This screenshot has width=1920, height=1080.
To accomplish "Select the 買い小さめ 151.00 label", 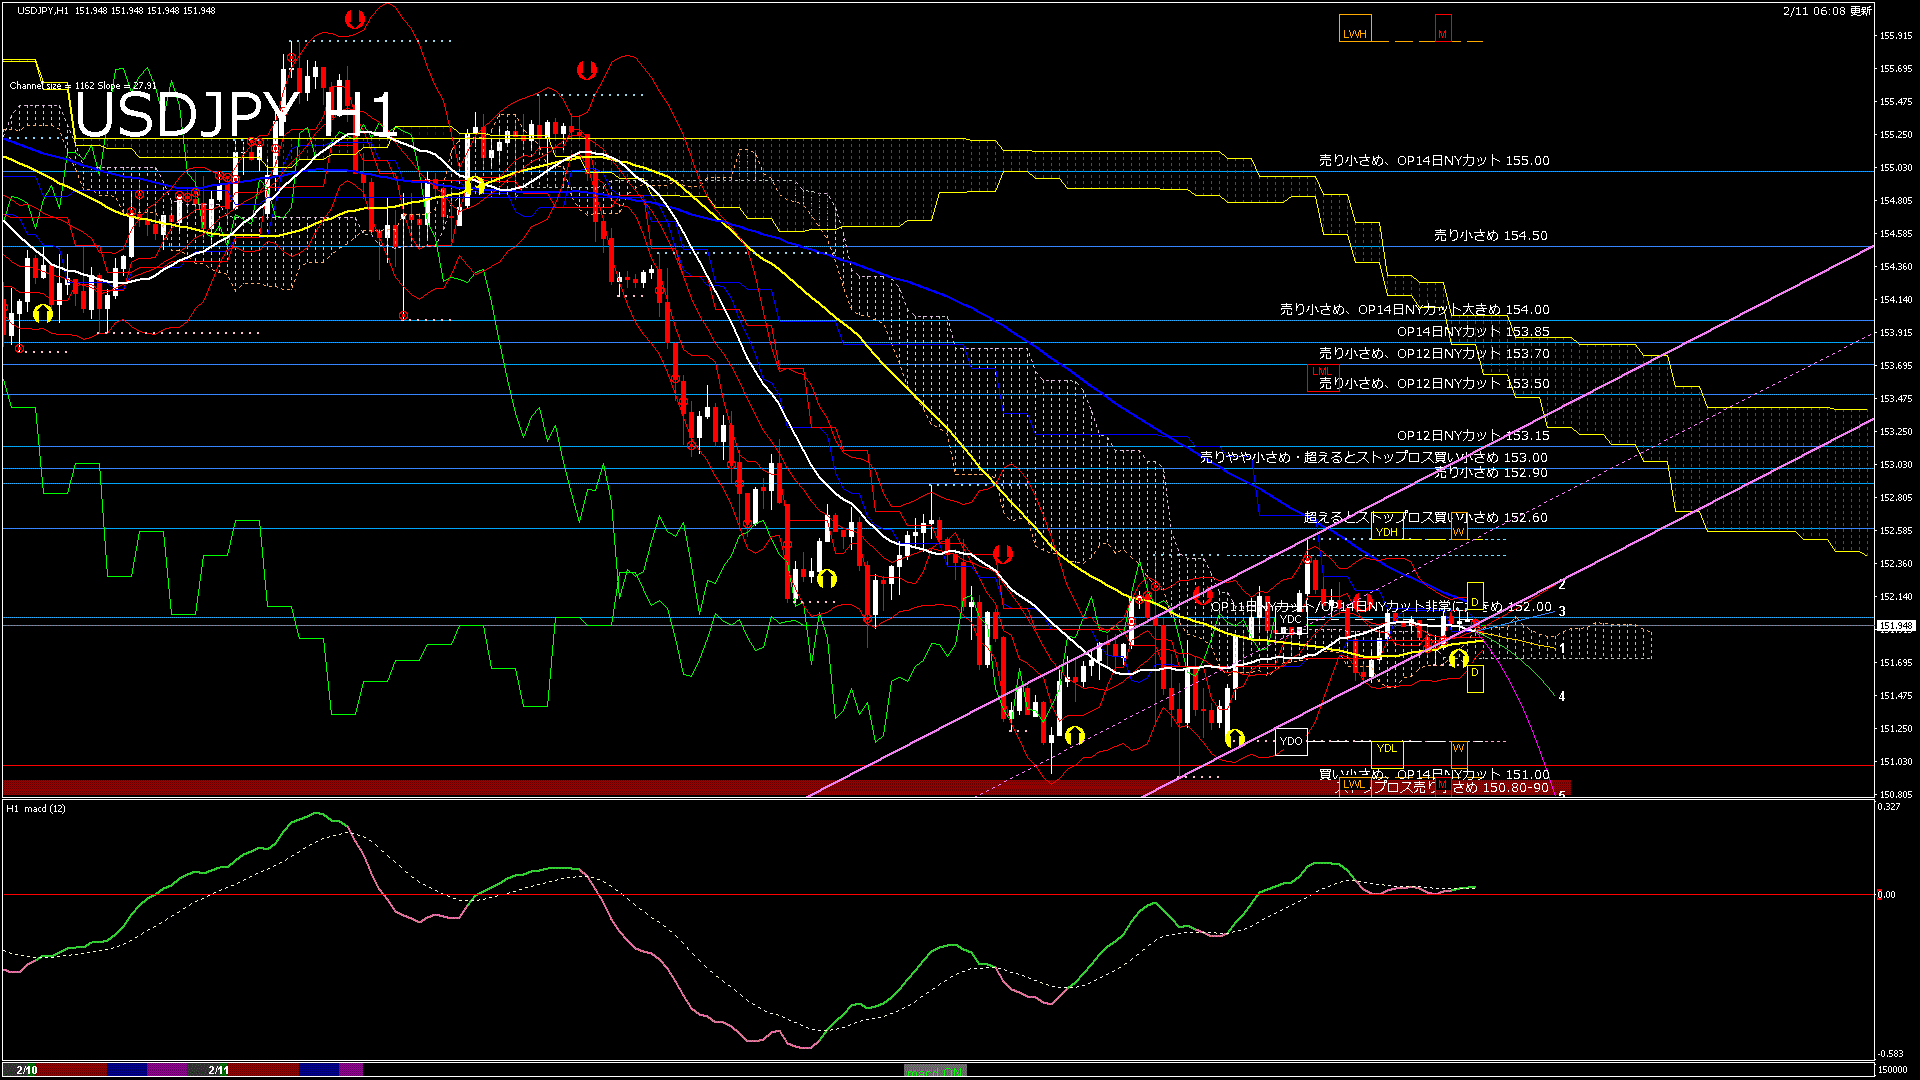I will coord(1434,775).
